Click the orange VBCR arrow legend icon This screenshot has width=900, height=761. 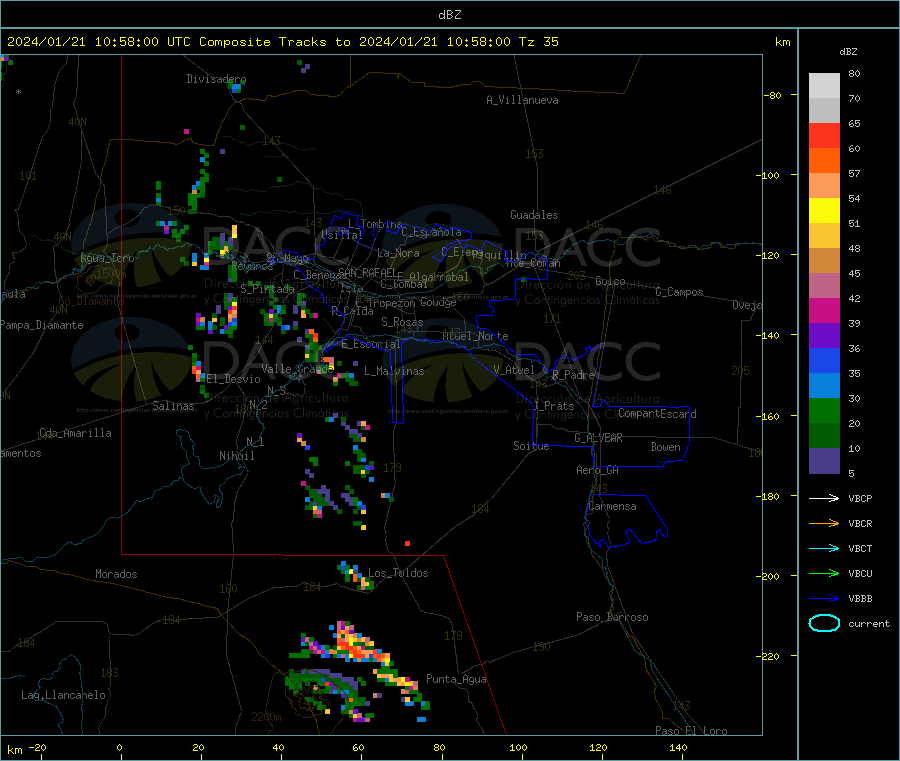tap(824, 523)
